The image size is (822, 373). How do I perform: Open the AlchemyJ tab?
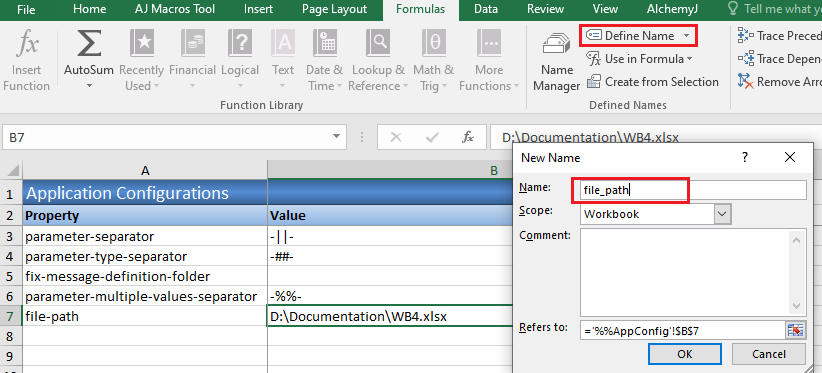pos(672,9)
